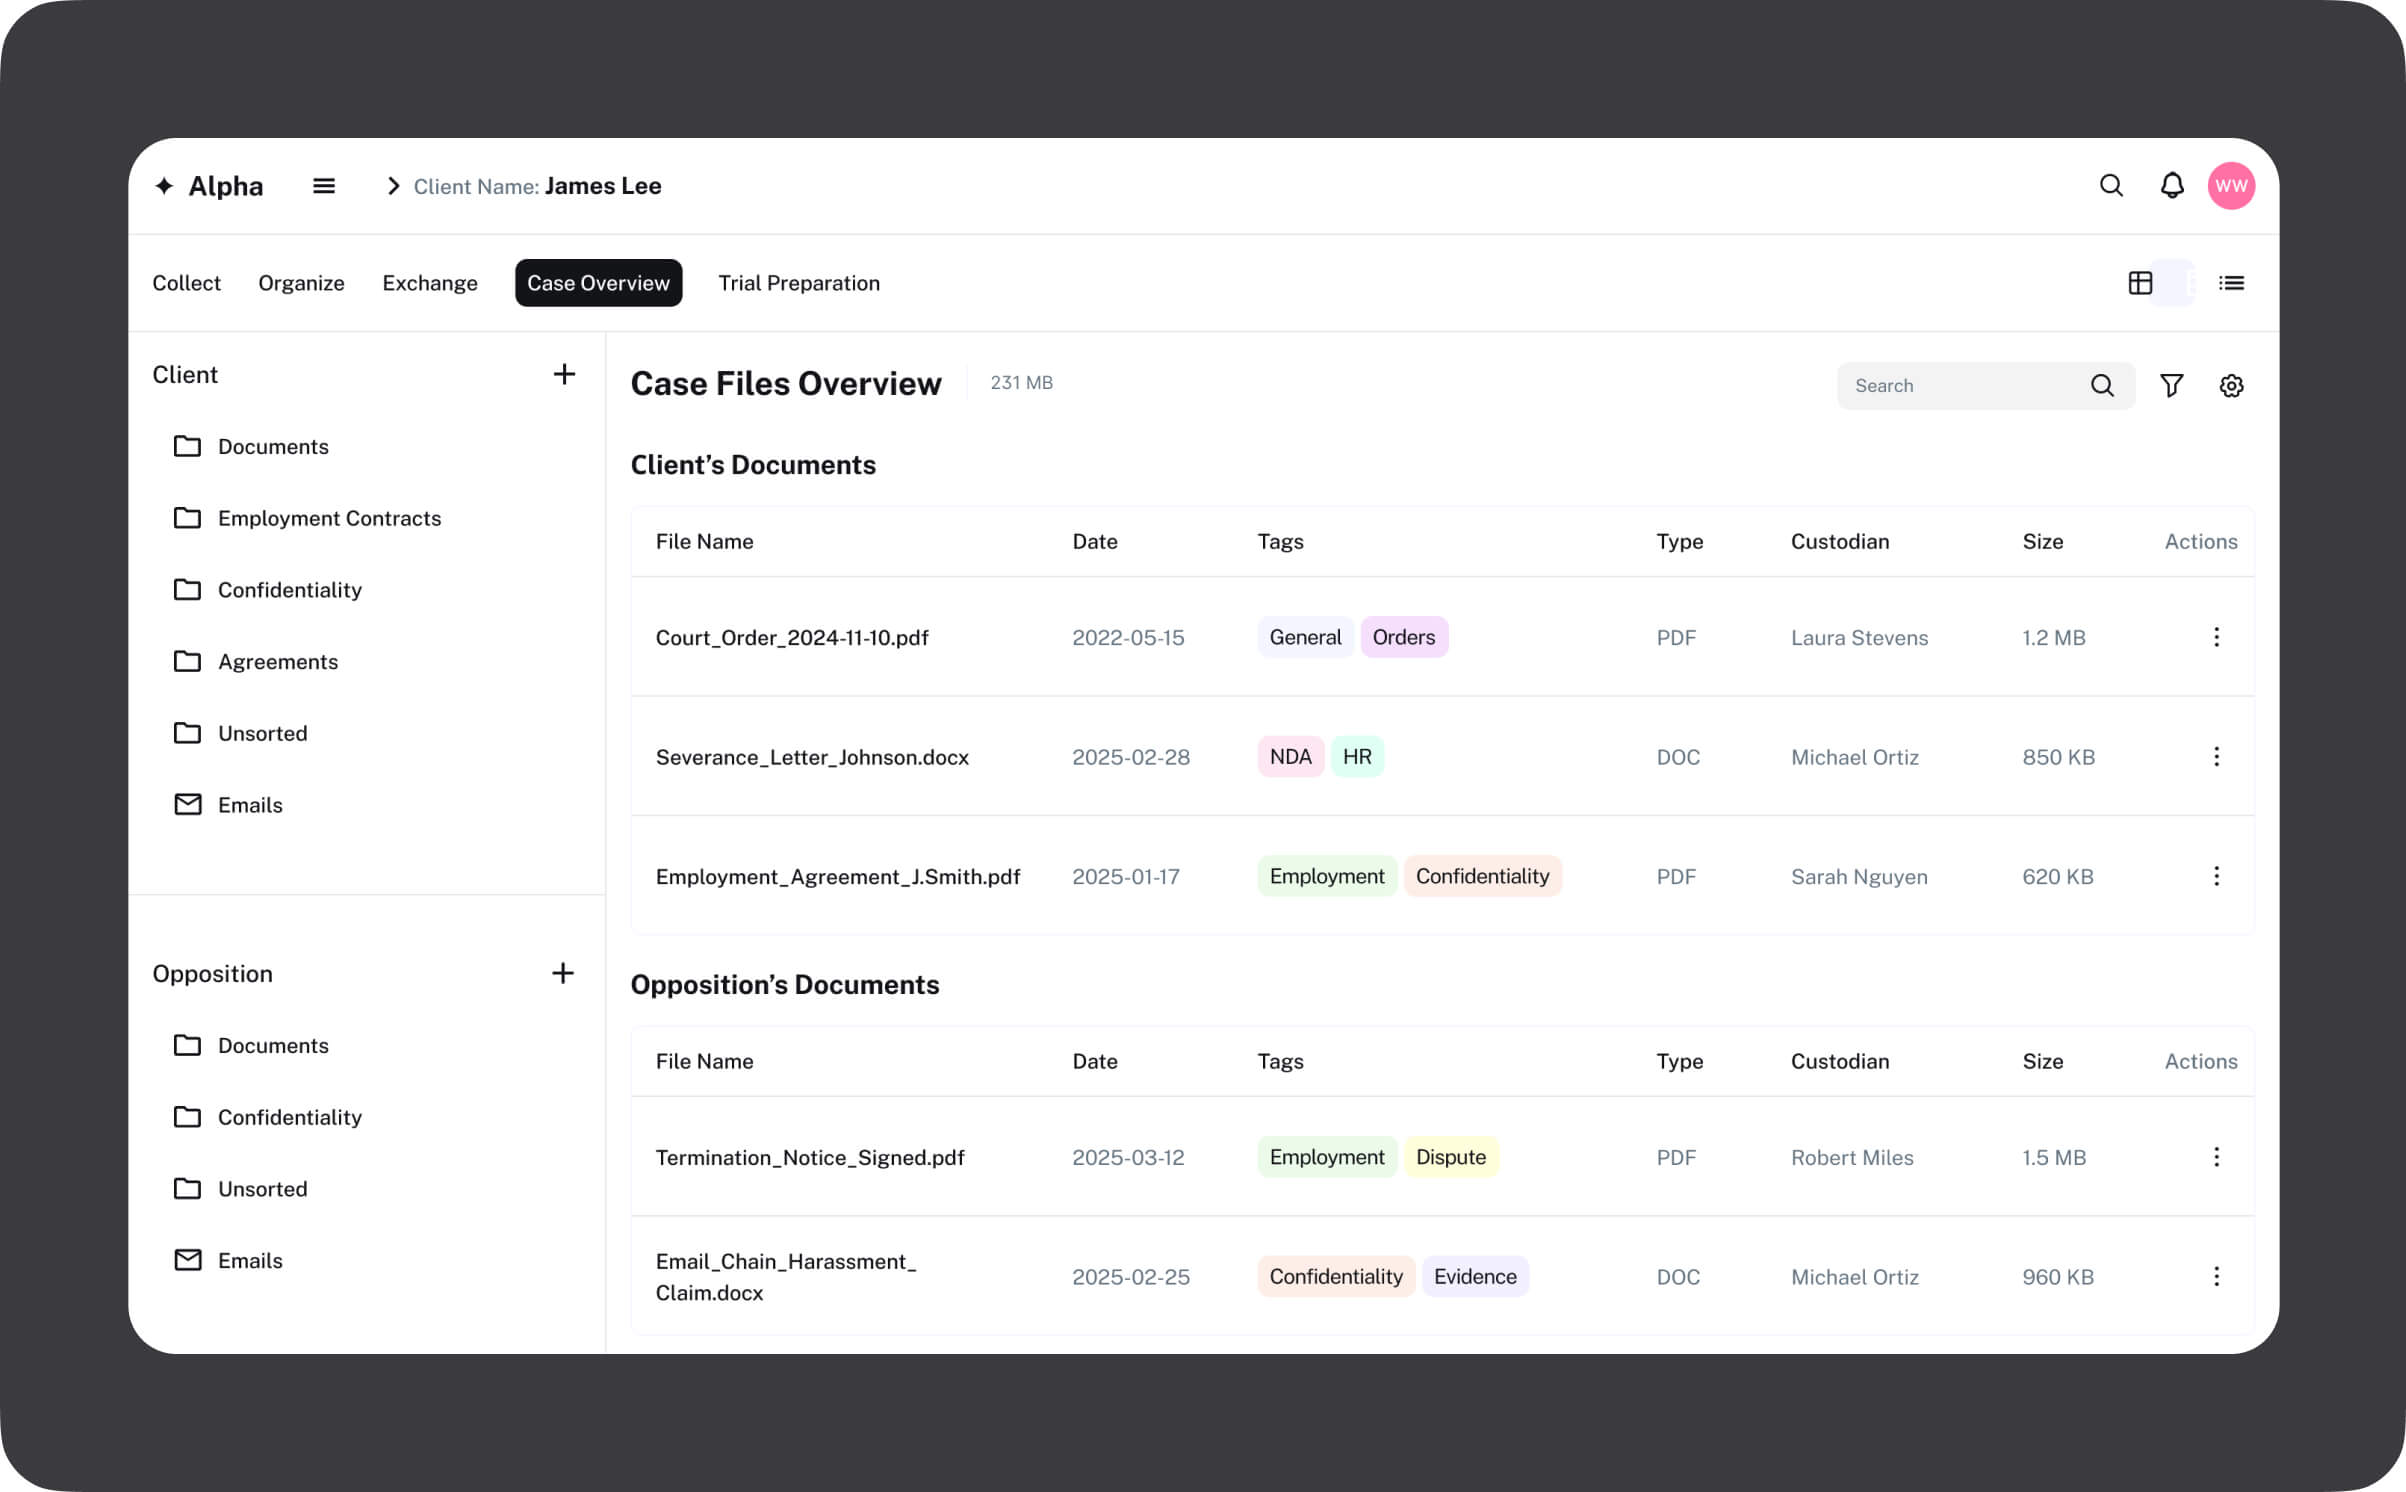2406x1492 pixels.
Task: Switch to table grid view
Action: coord(2140,283)
